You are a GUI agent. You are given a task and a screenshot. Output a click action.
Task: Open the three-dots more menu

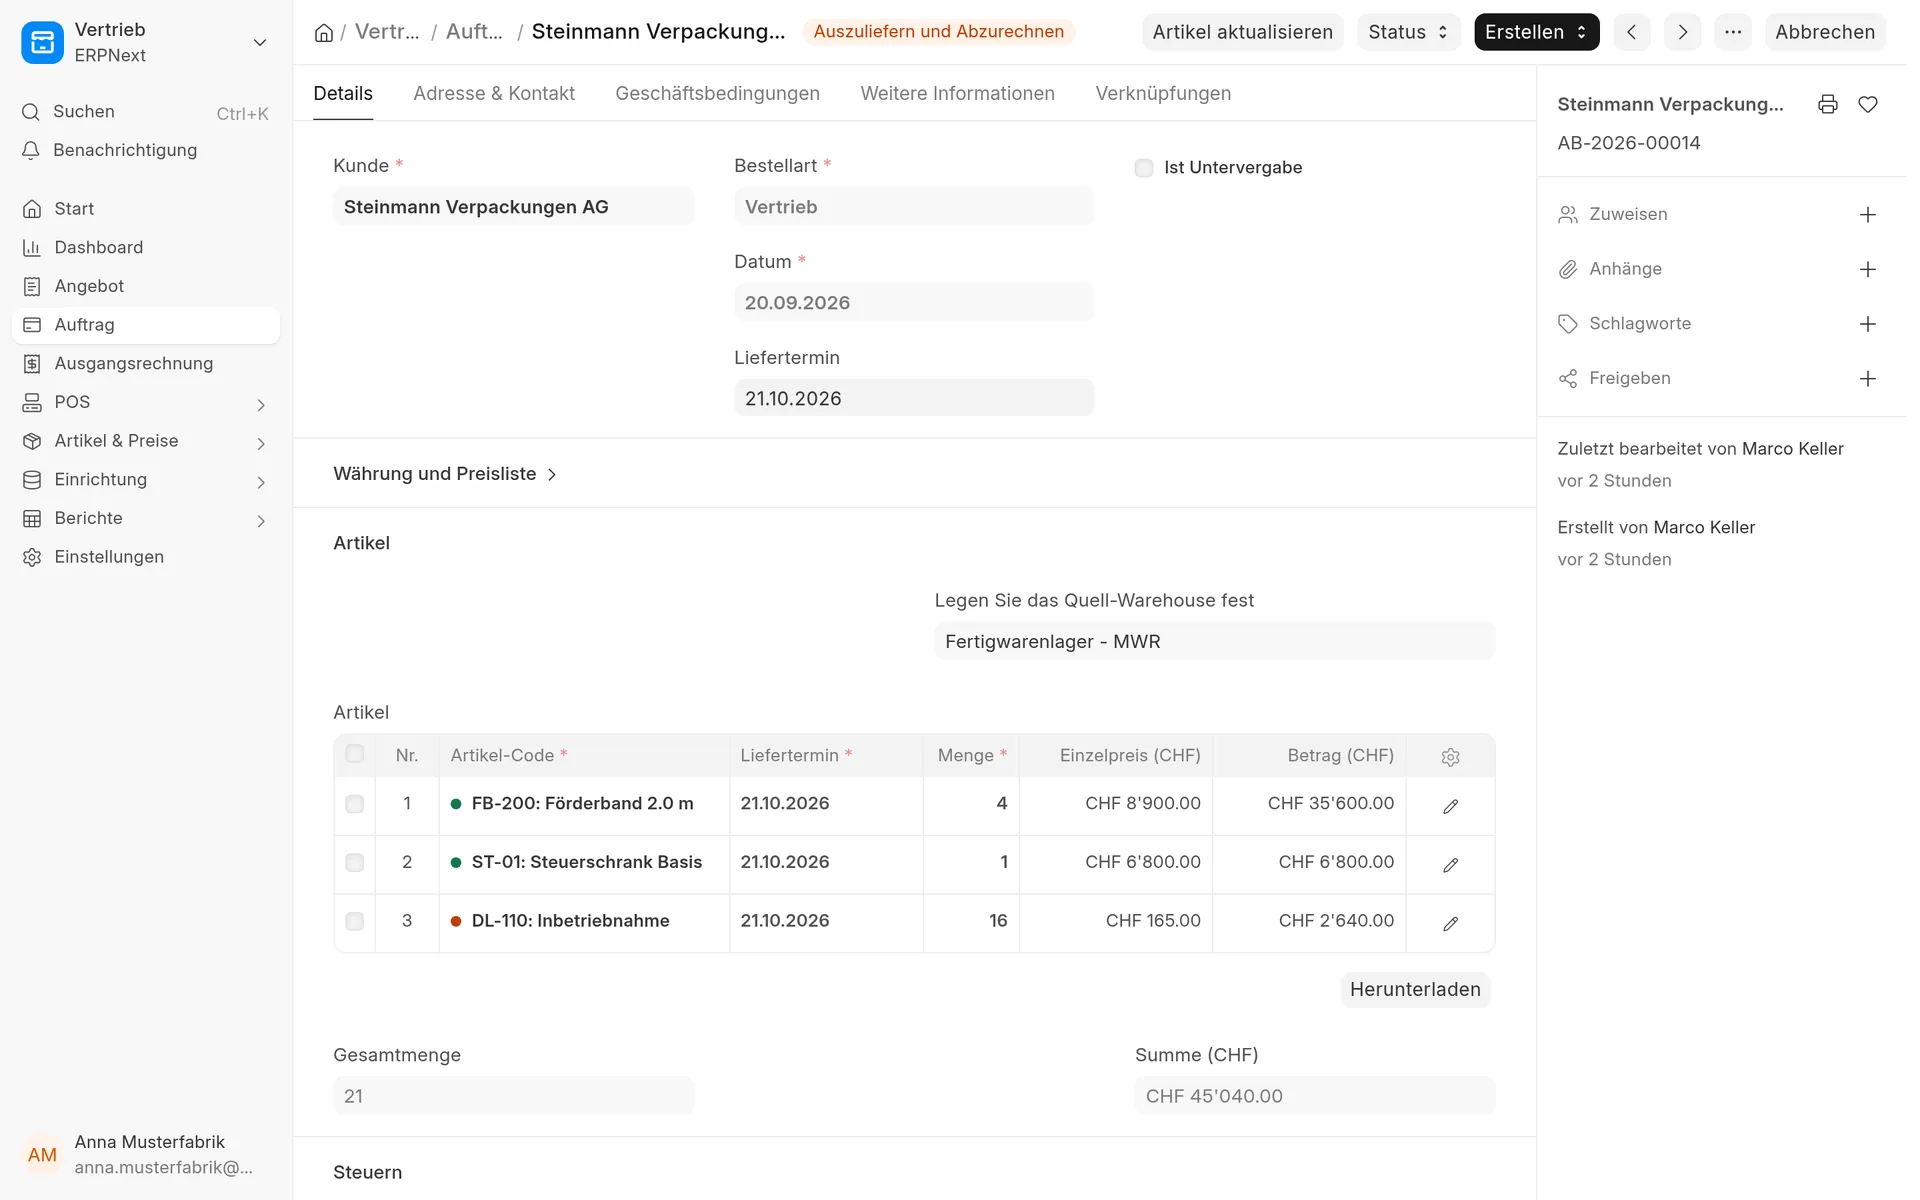point(1733,32)
